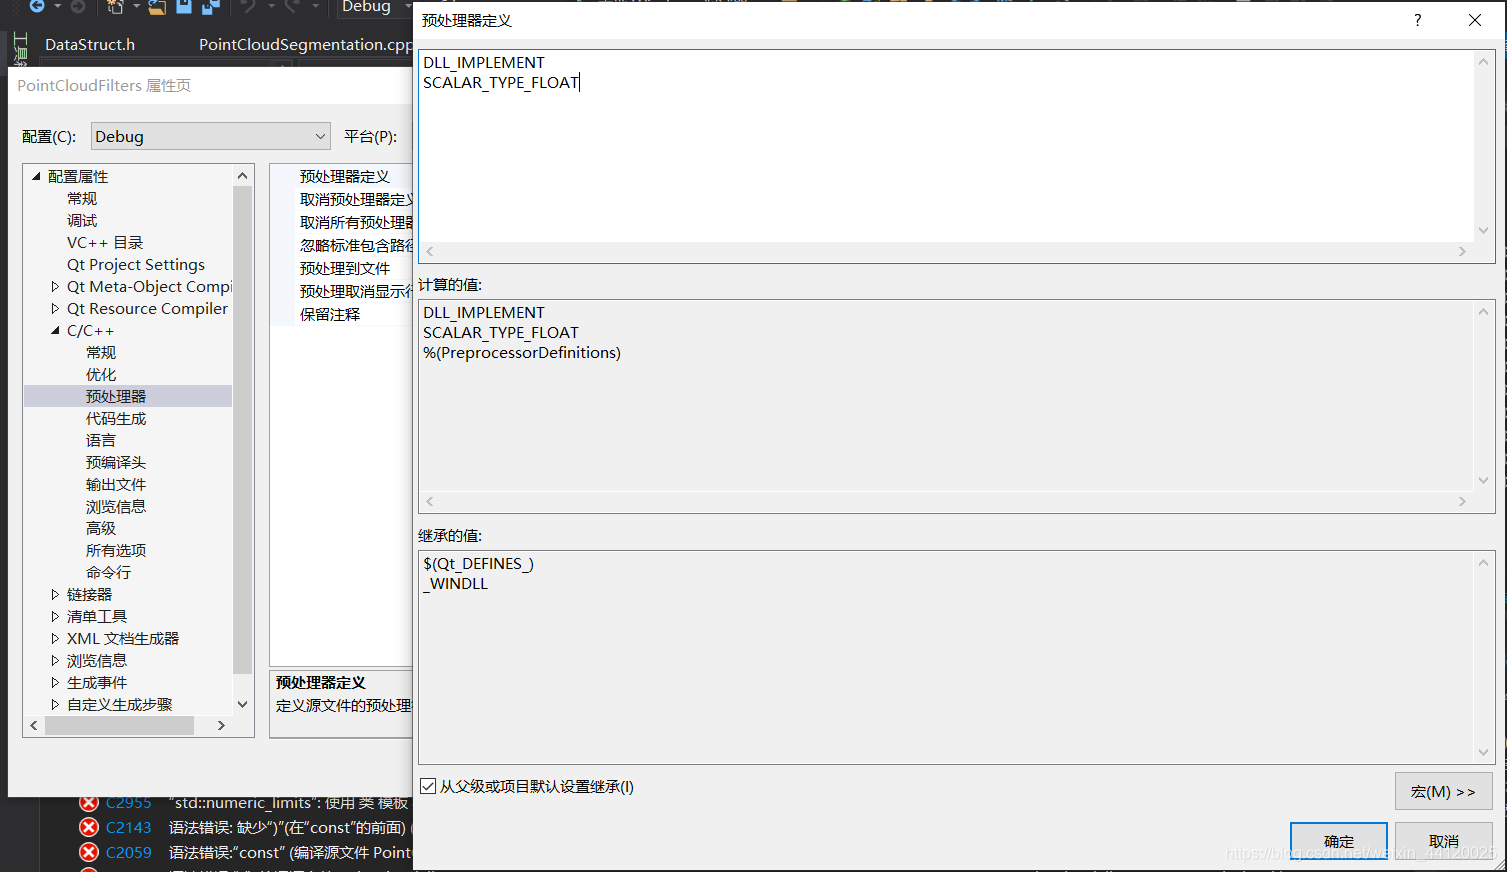Select Qt Project Settings in the tree
This screenshot has height=872, width=1507.
point(136,264)
